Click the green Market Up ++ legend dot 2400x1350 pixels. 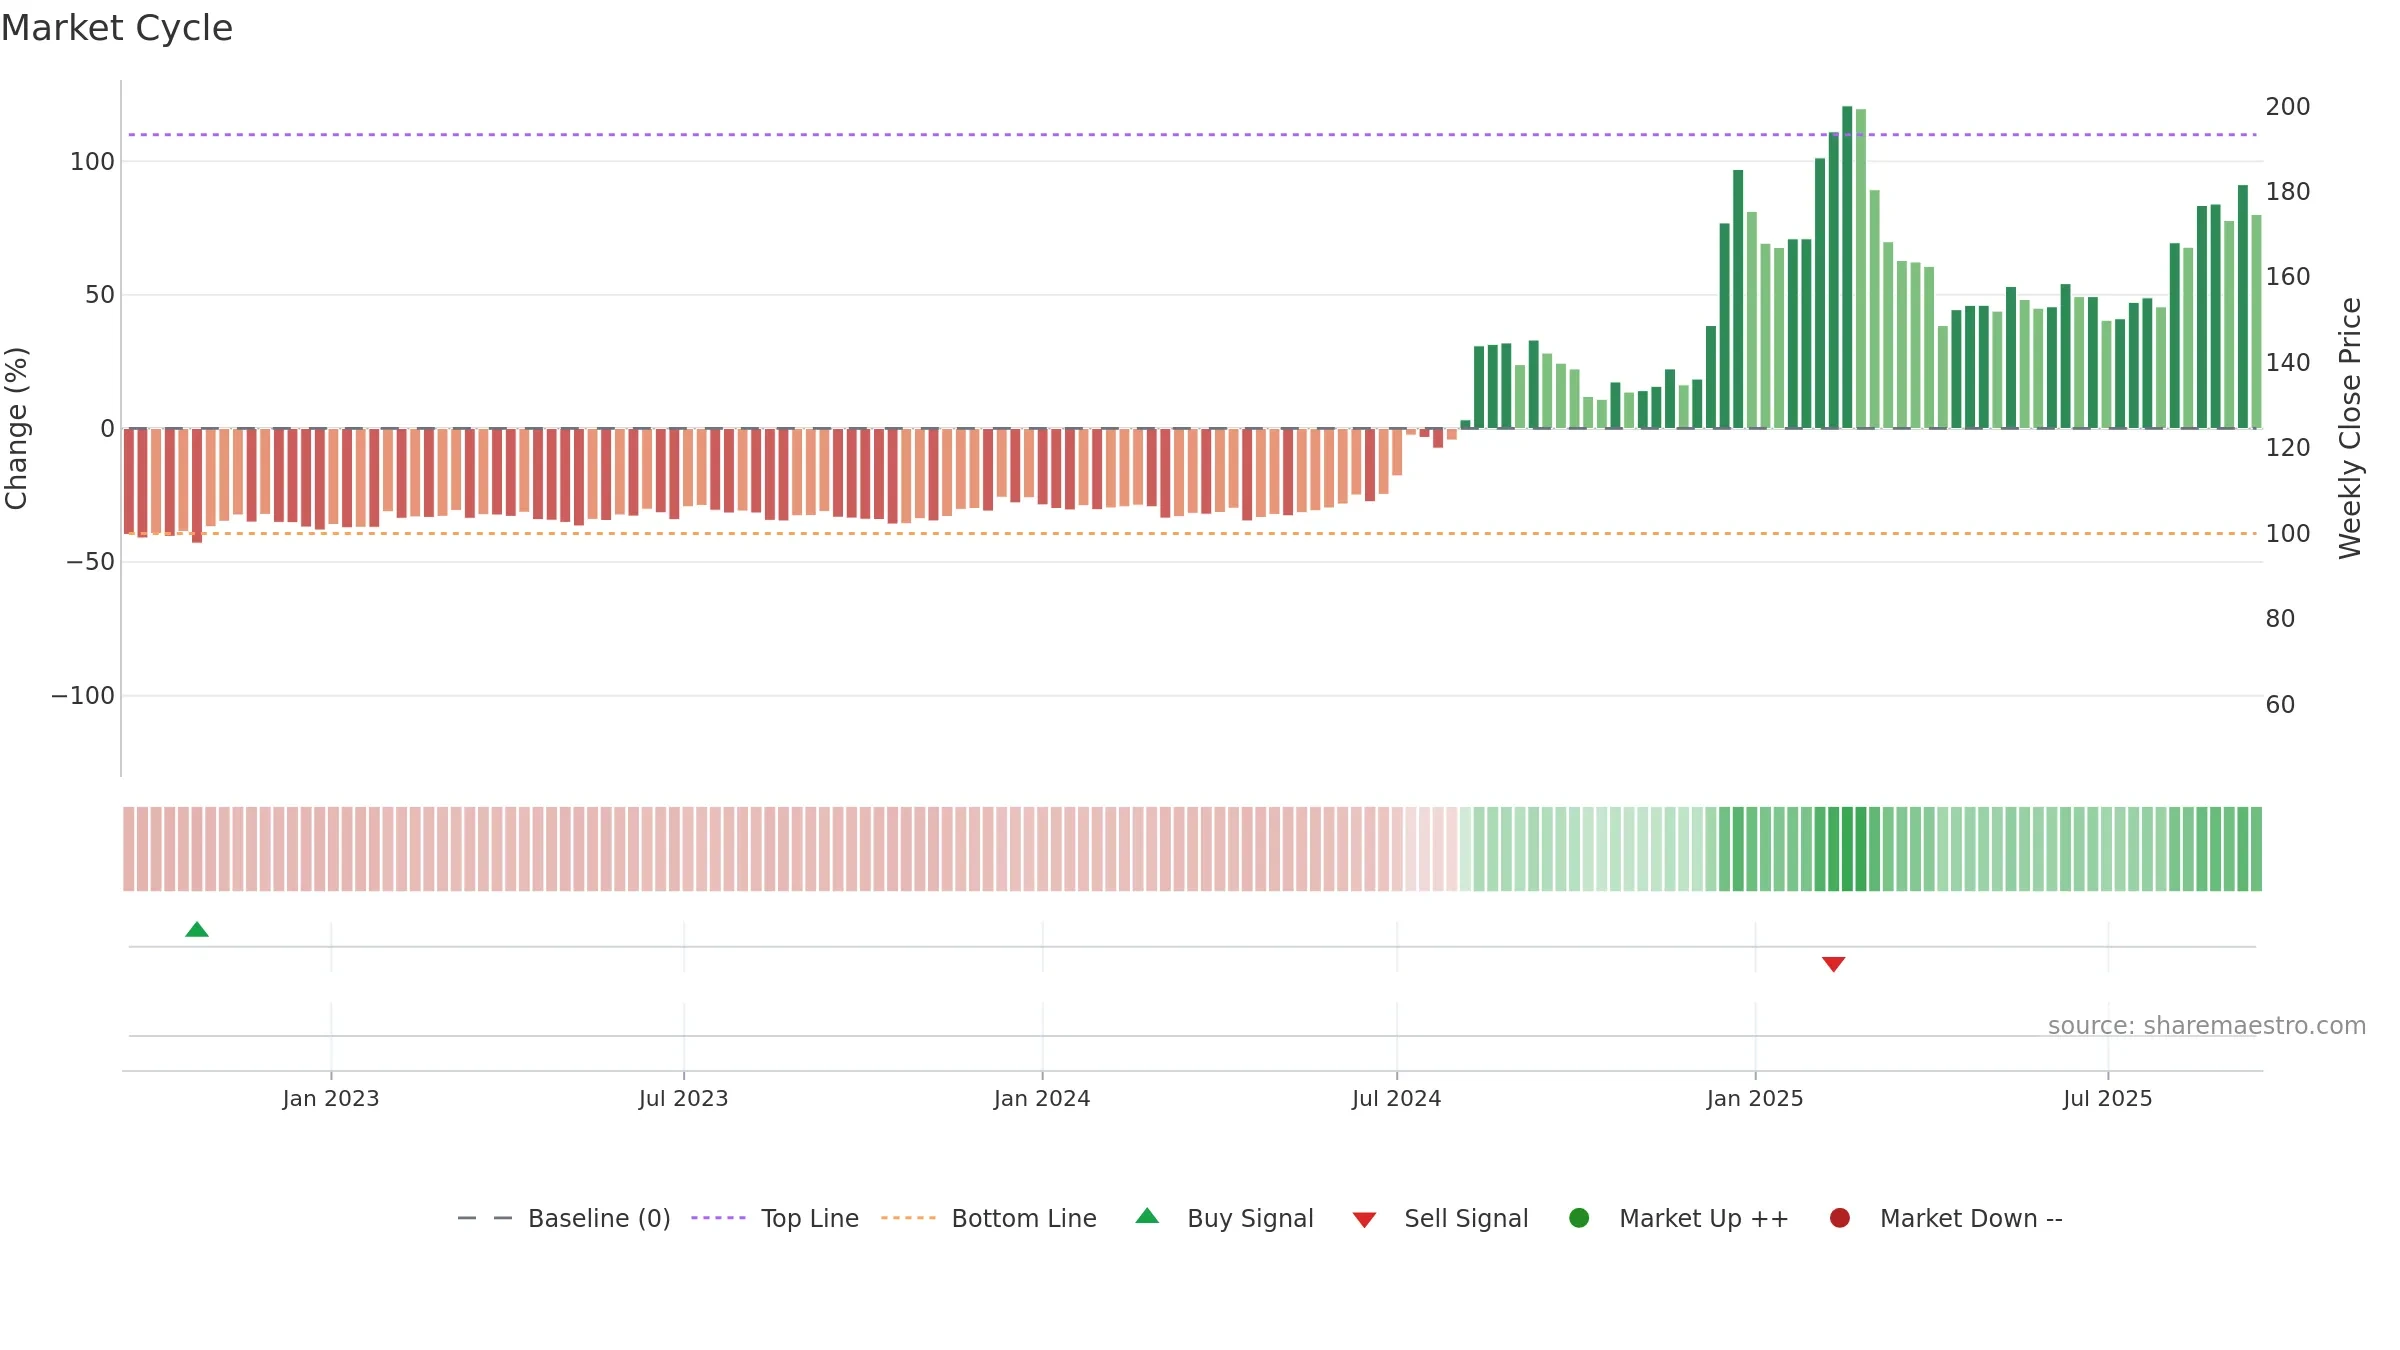click(x=1579, y=1218)
